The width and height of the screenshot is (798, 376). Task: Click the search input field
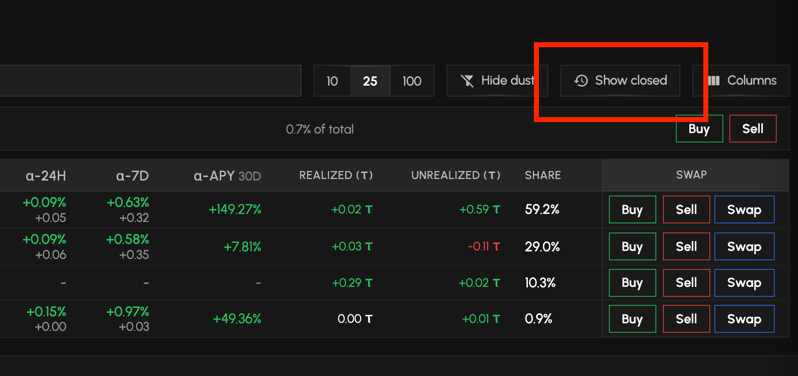tap(151, 80)
